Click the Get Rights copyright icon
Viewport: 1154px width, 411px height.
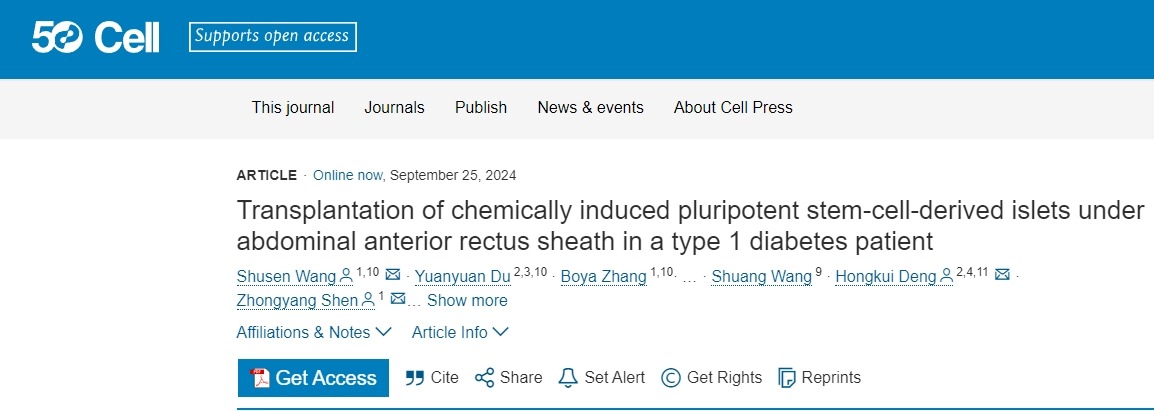pos(671,378)
